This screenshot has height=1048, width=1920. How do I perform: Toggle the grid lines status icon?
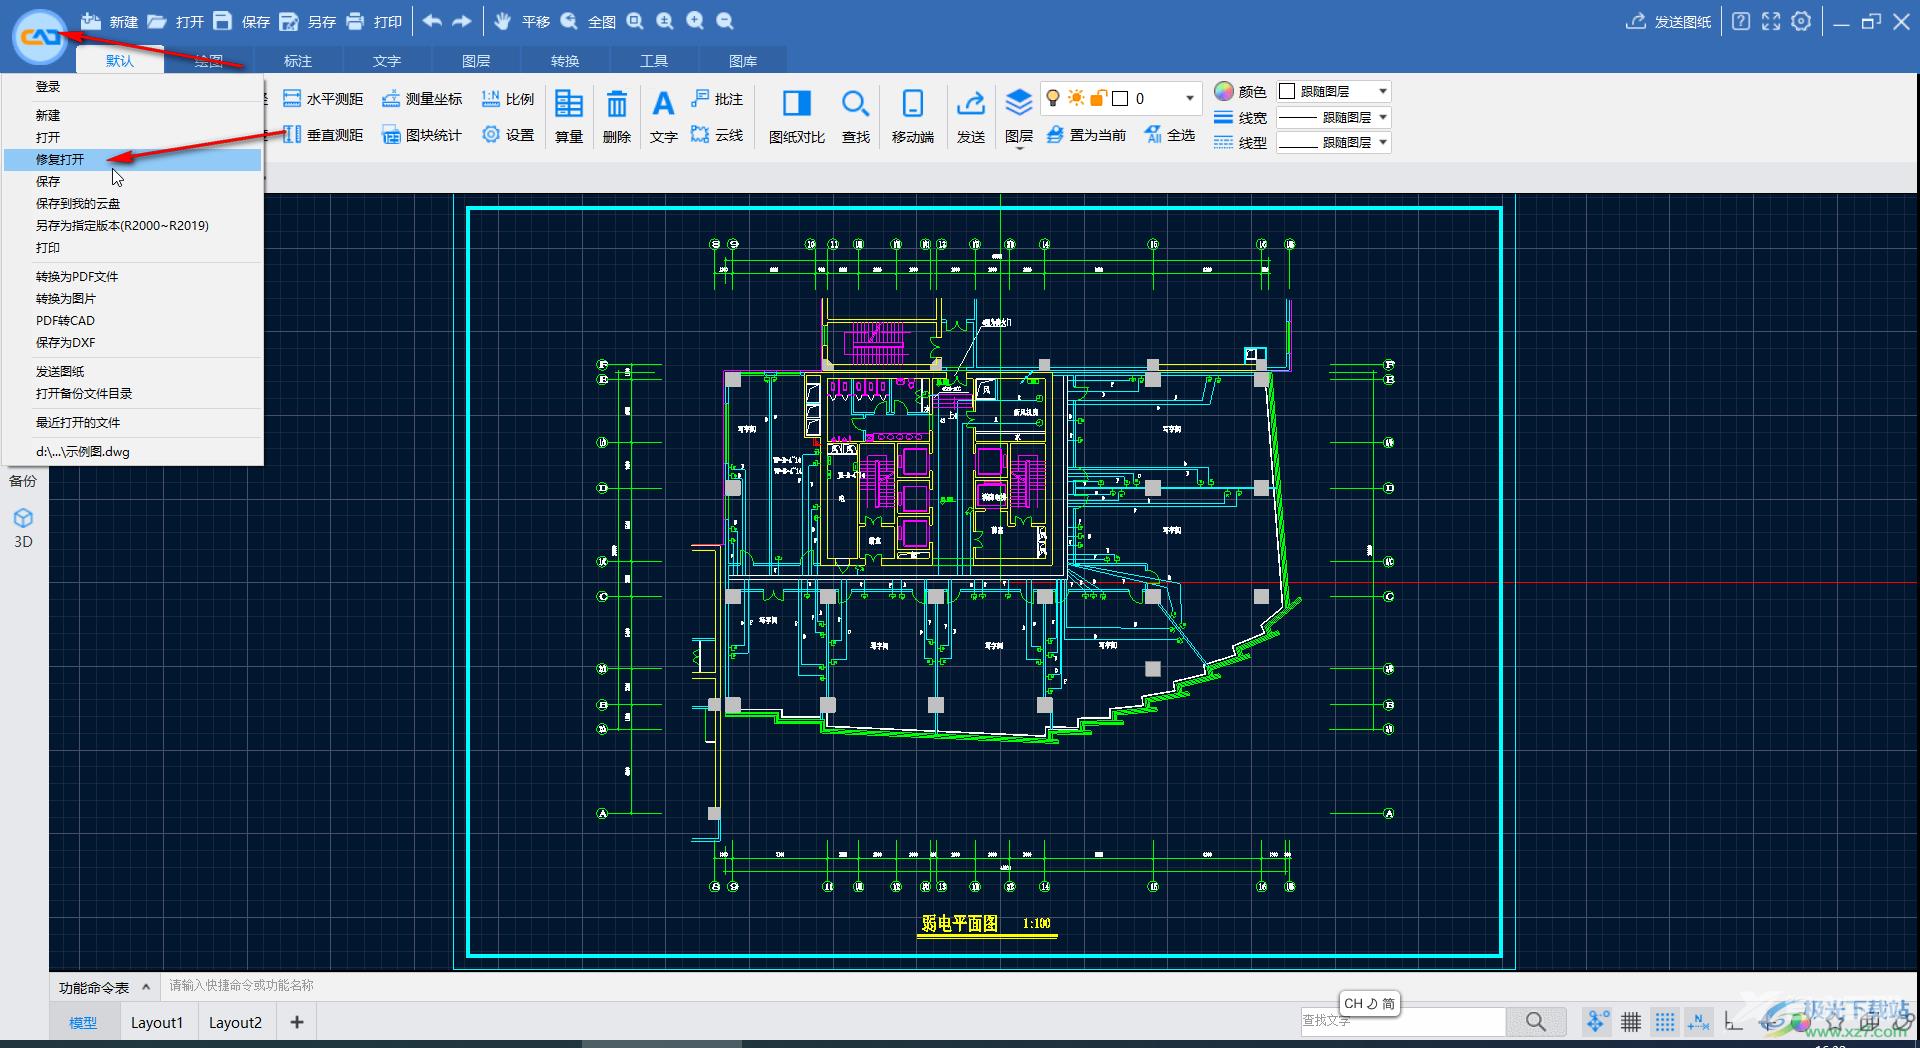[1631, 1022]
